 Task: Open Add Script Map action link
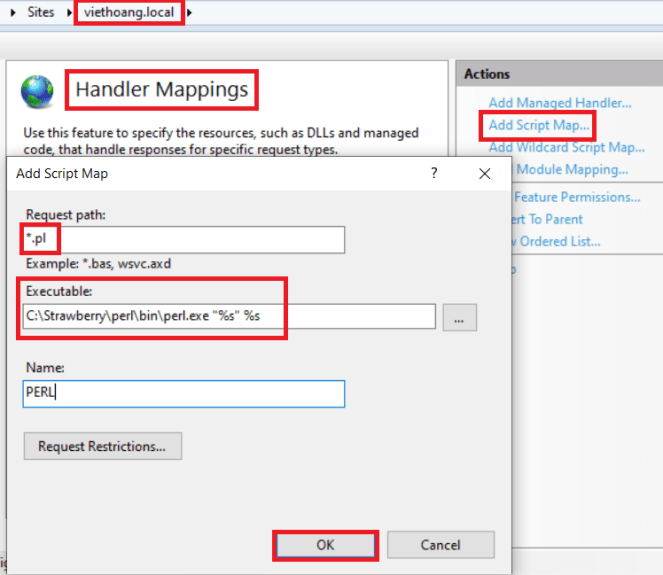(539, 125)
